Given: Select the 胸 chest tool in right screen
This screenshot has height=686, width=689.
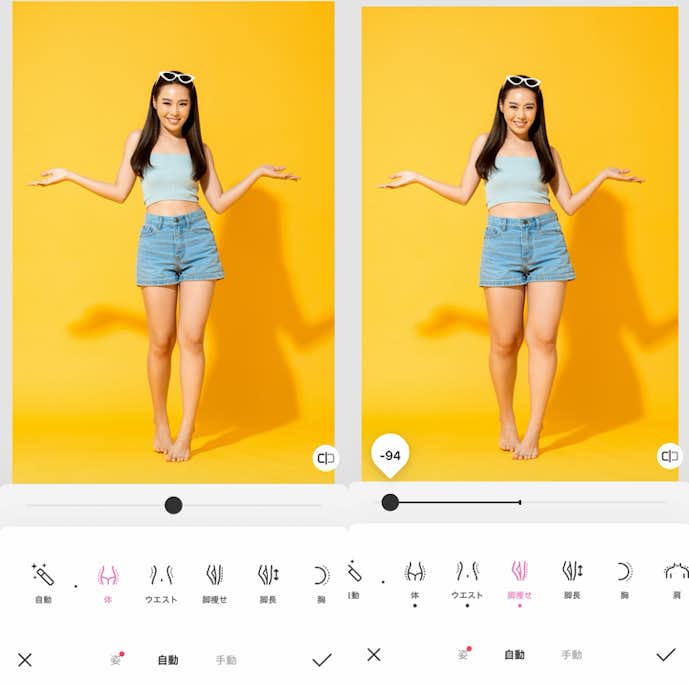Looking at the screenshot, I should (x=624, y=579).
